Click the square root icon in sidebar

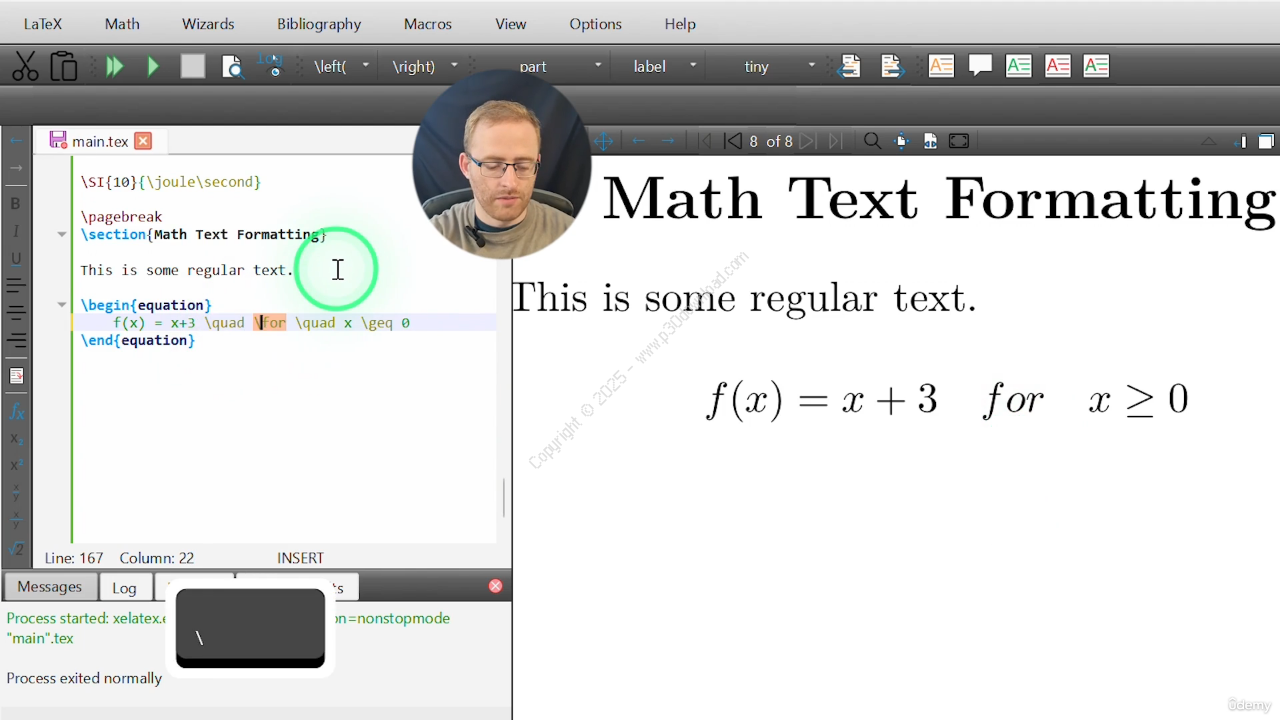tap(17, 548)
